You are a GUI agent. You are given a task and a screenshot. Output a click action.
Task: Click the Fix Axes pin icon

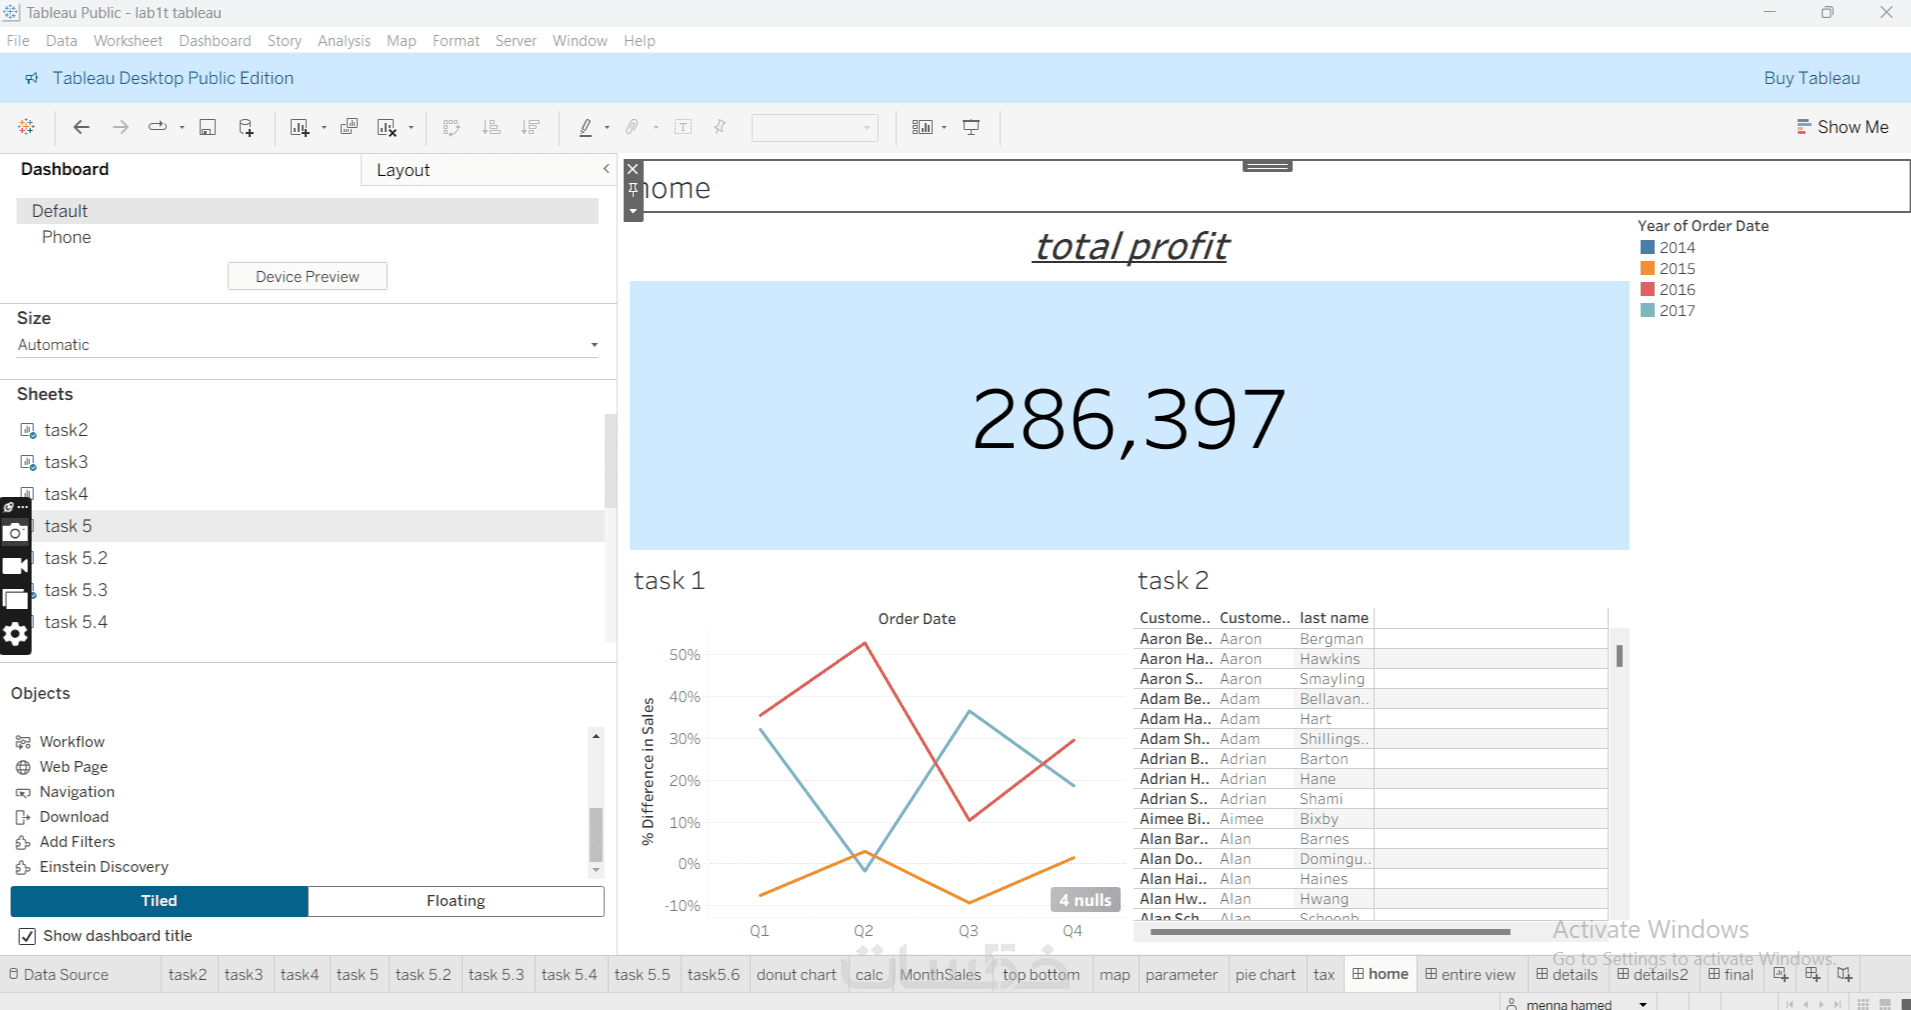pos(720,127)
